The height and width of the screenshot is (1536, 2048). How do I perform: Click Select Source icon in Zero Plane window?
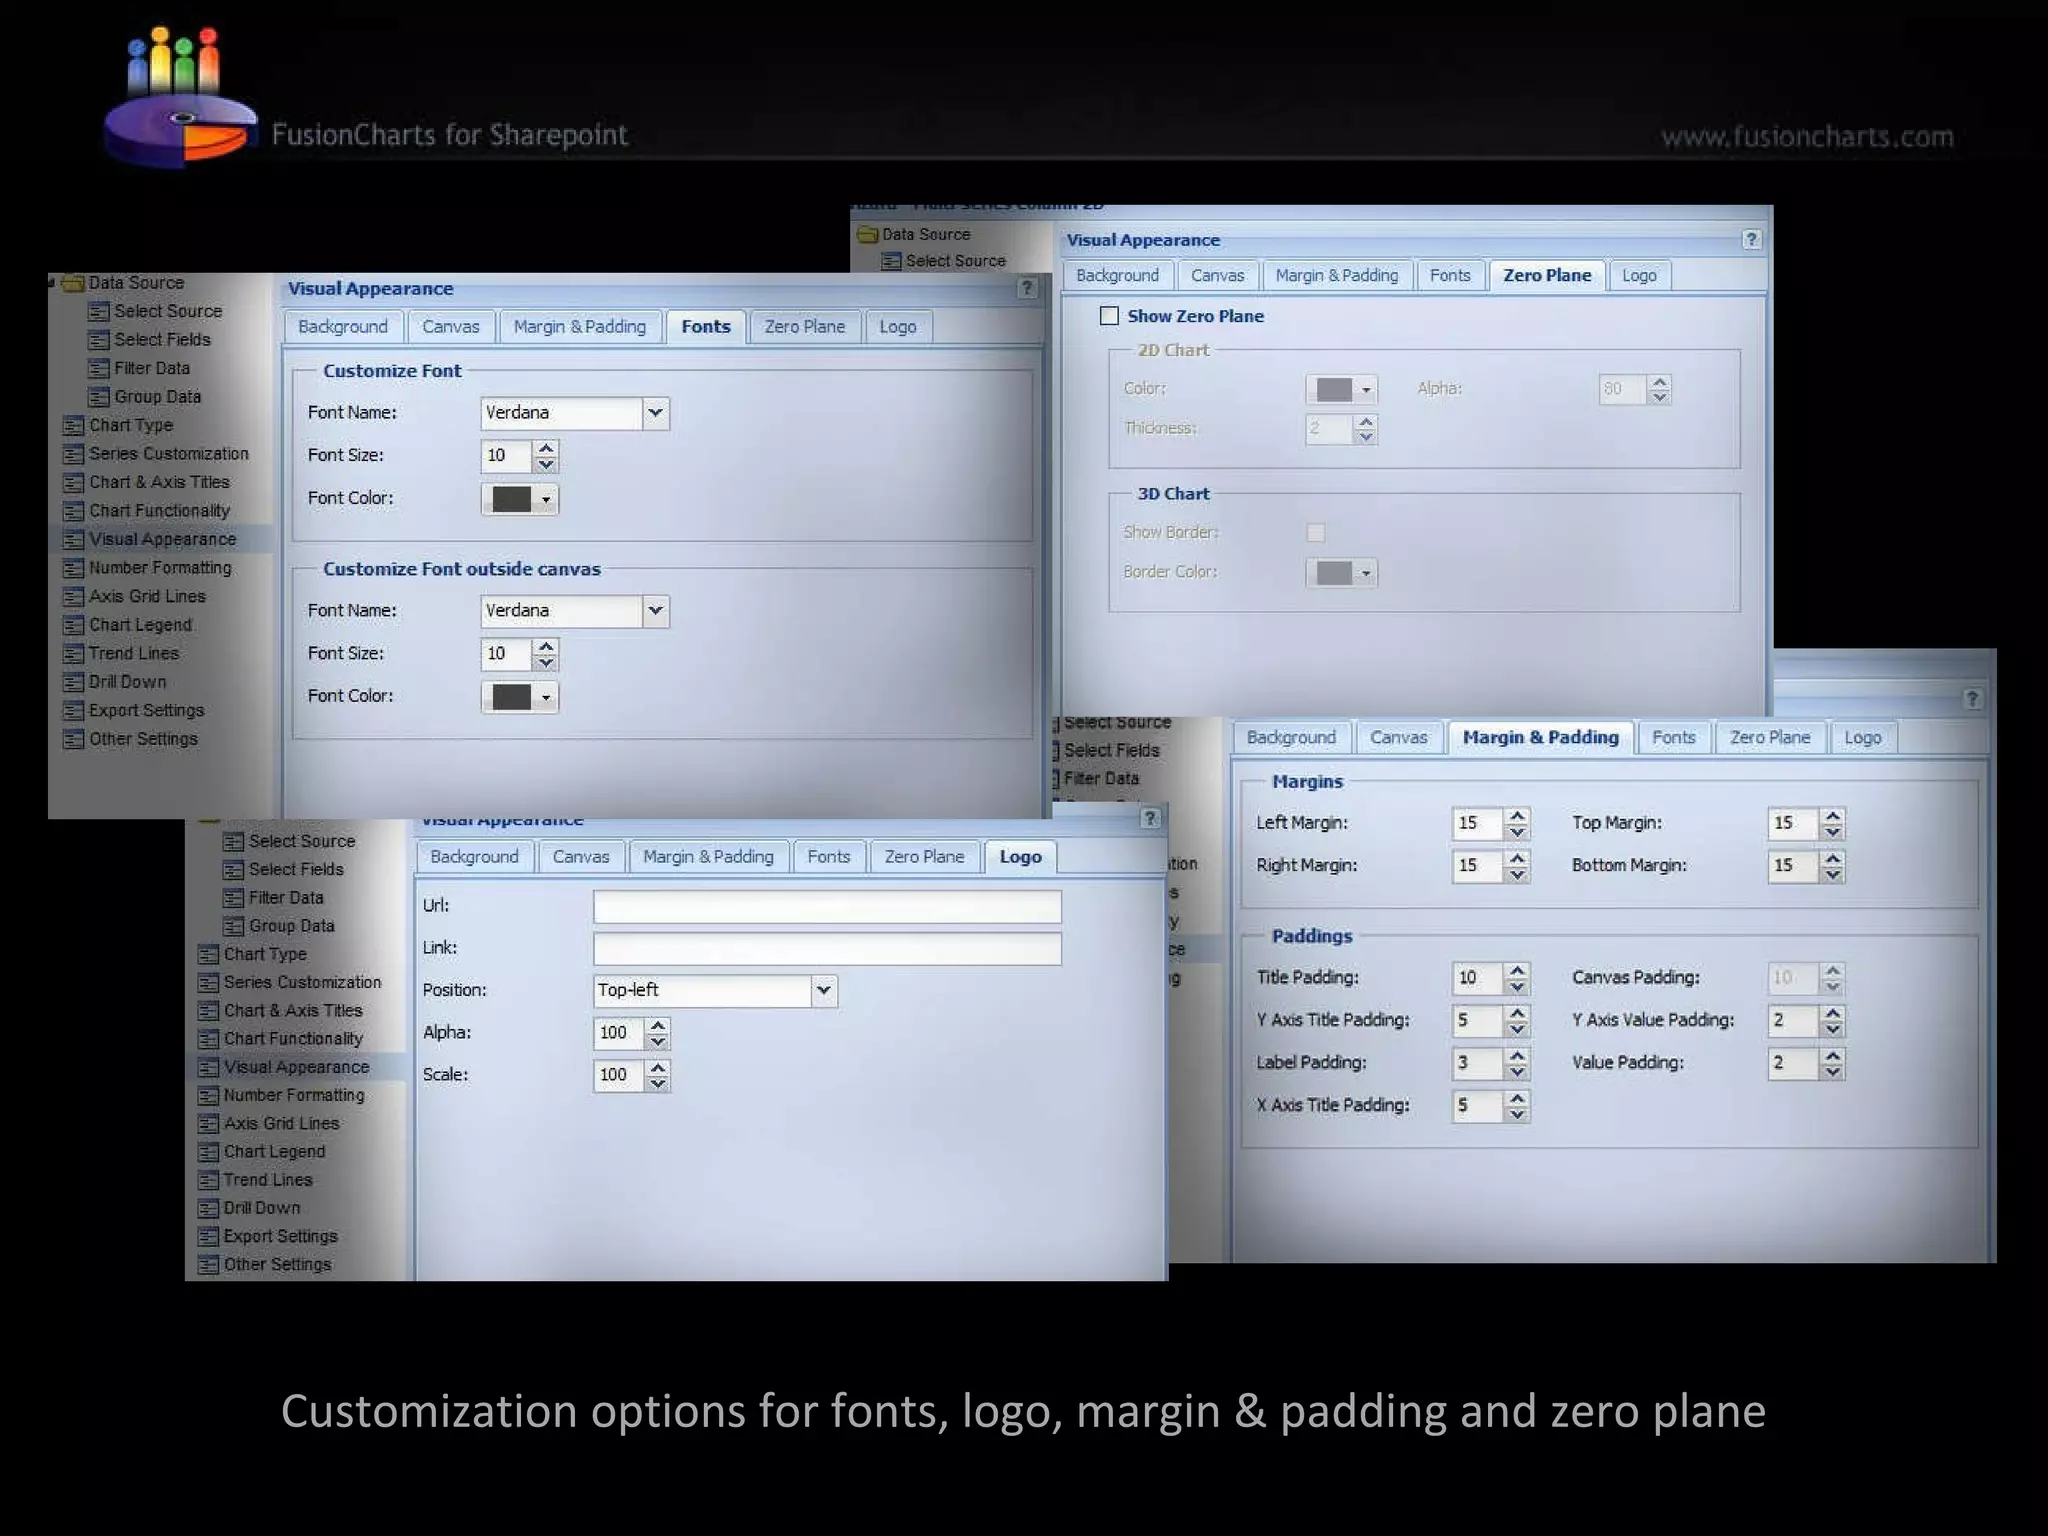point(891,261)
